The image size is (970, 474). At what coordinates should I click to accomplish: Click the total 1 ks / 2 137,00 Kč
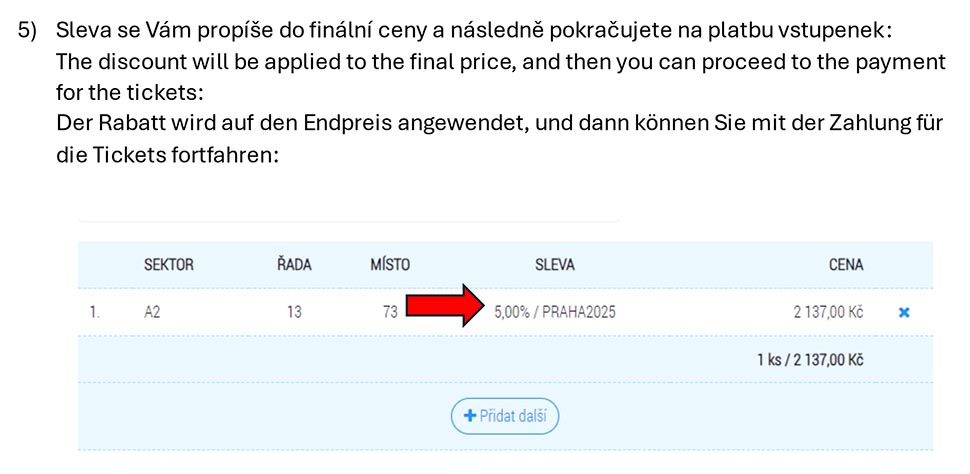(x=810, y=359)
